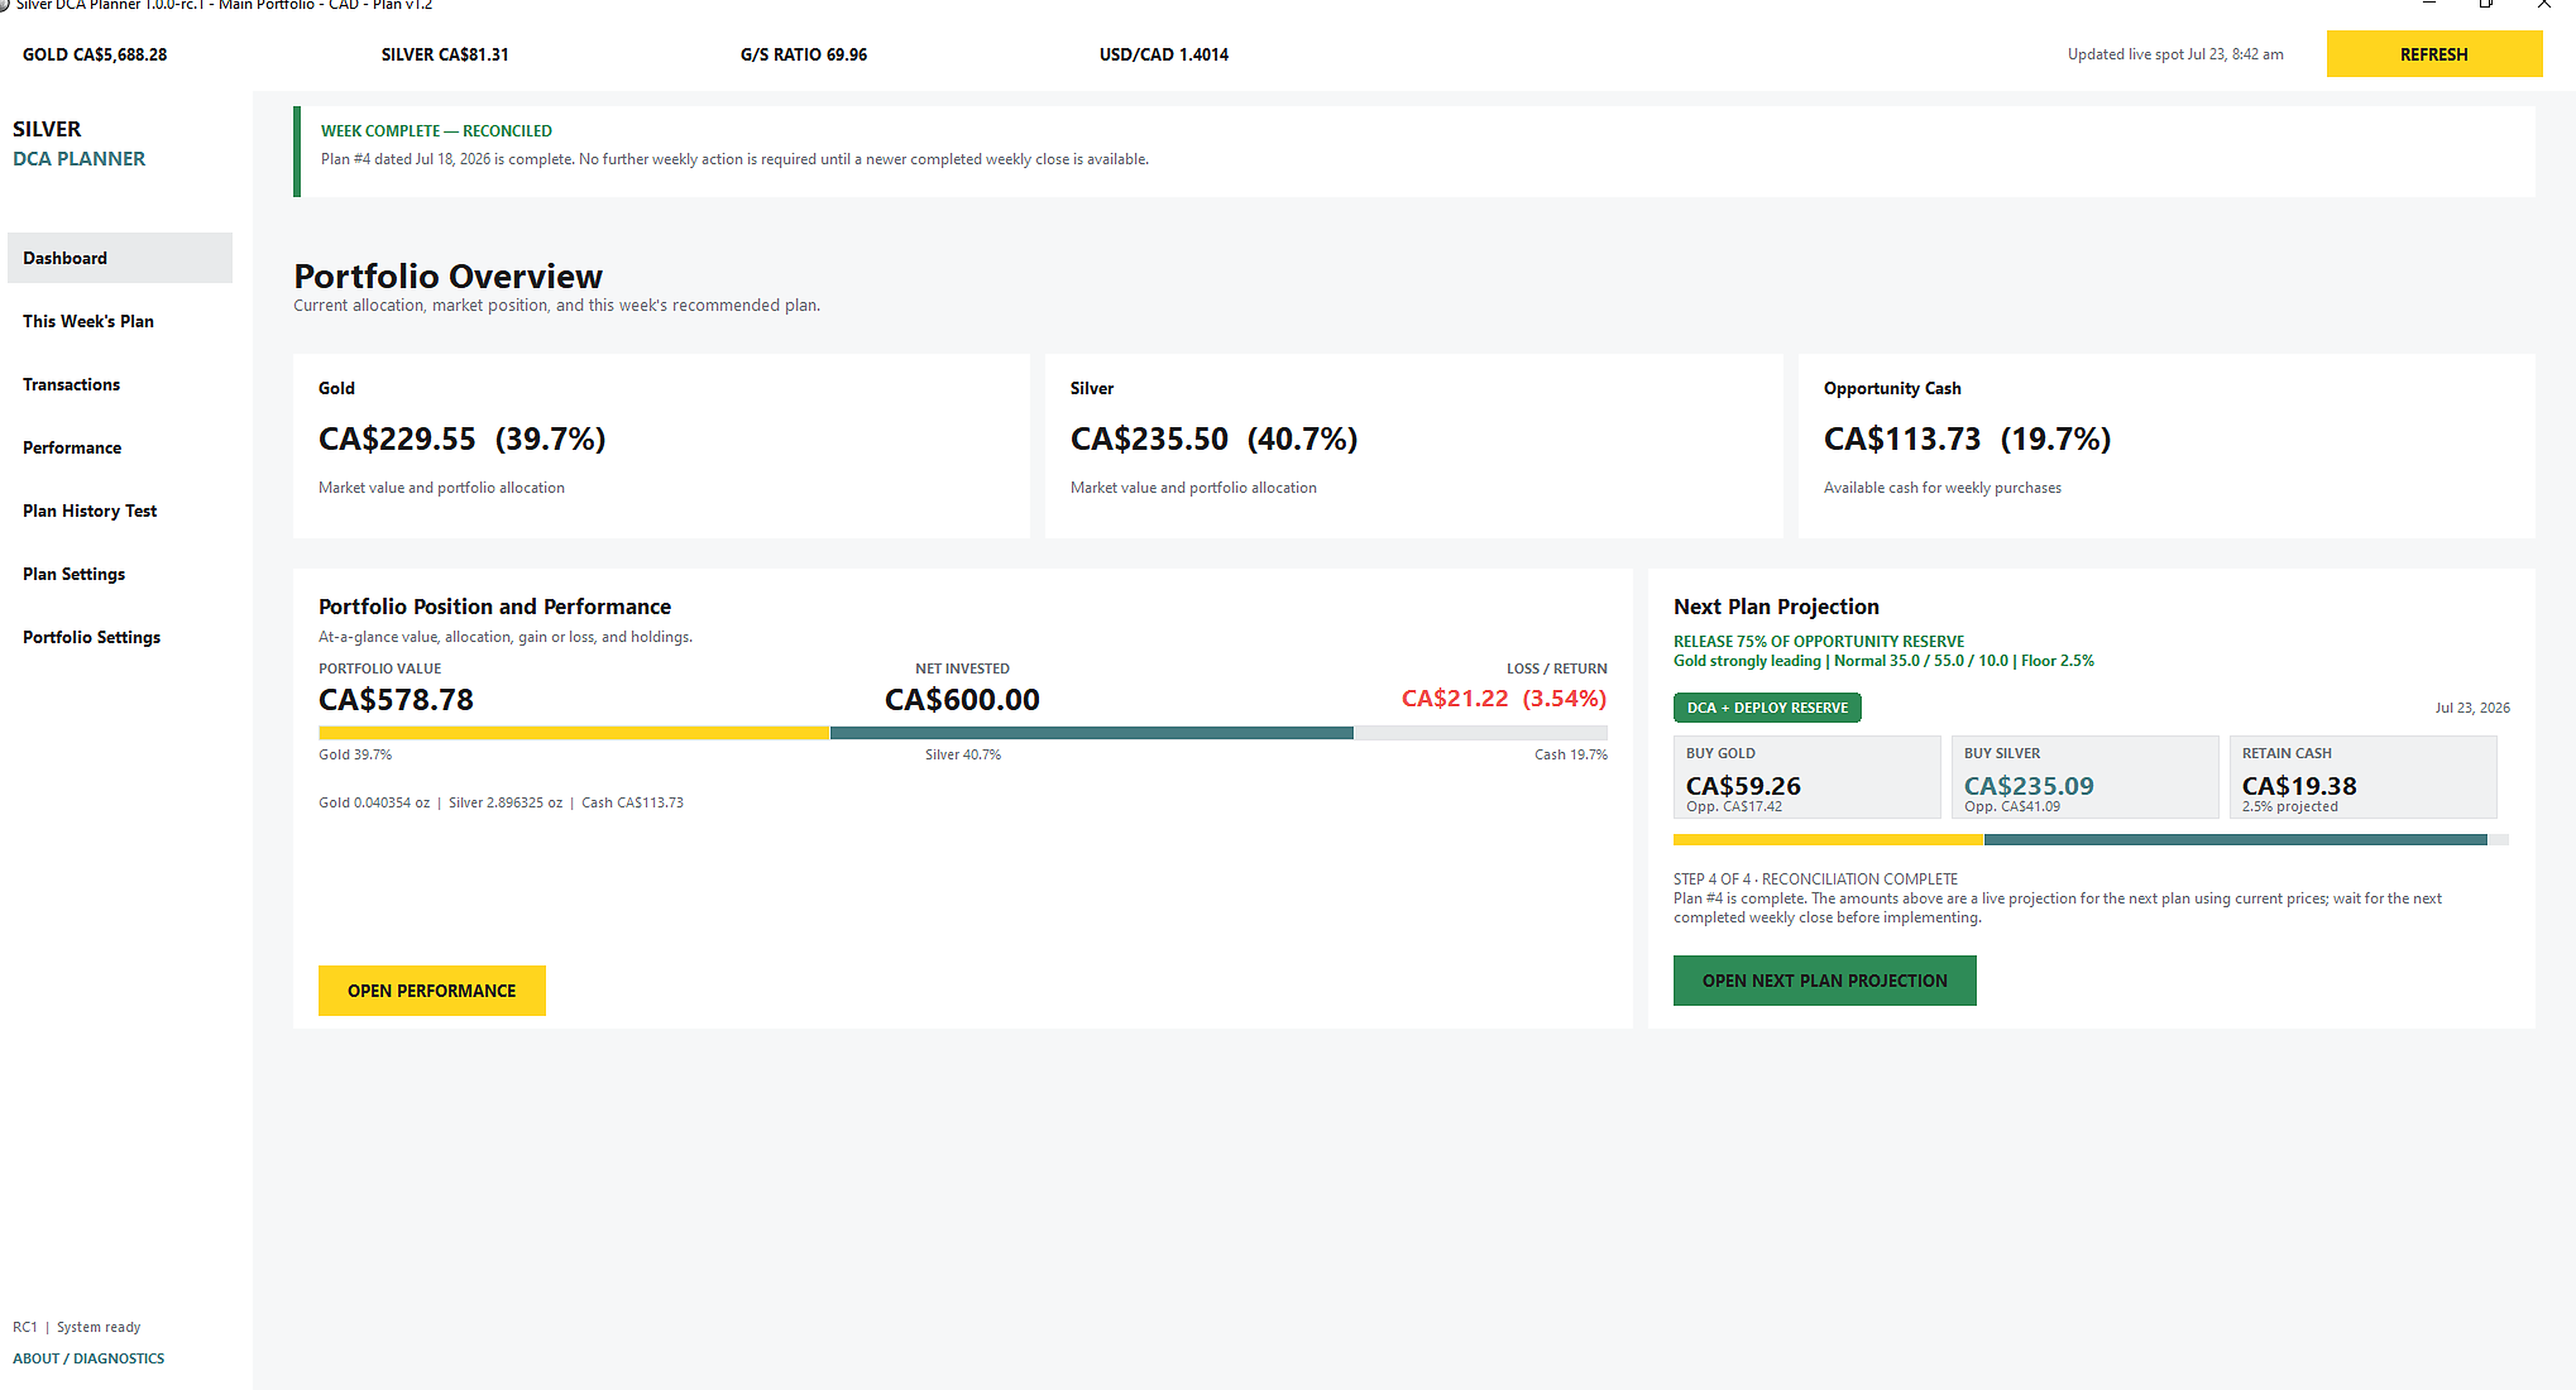
Task: Click the SILVER DCA PLANNER logo text
Action: (x=79, y=144)
